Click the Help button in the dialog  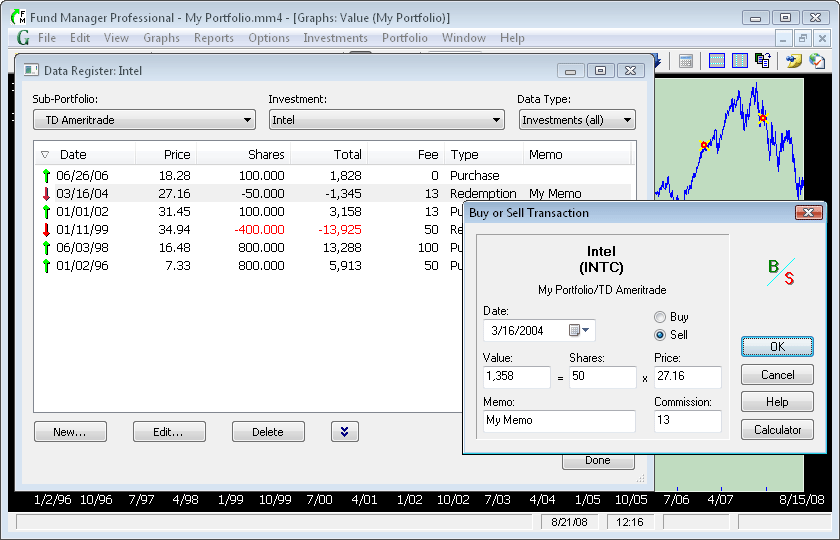coord(777,402)
